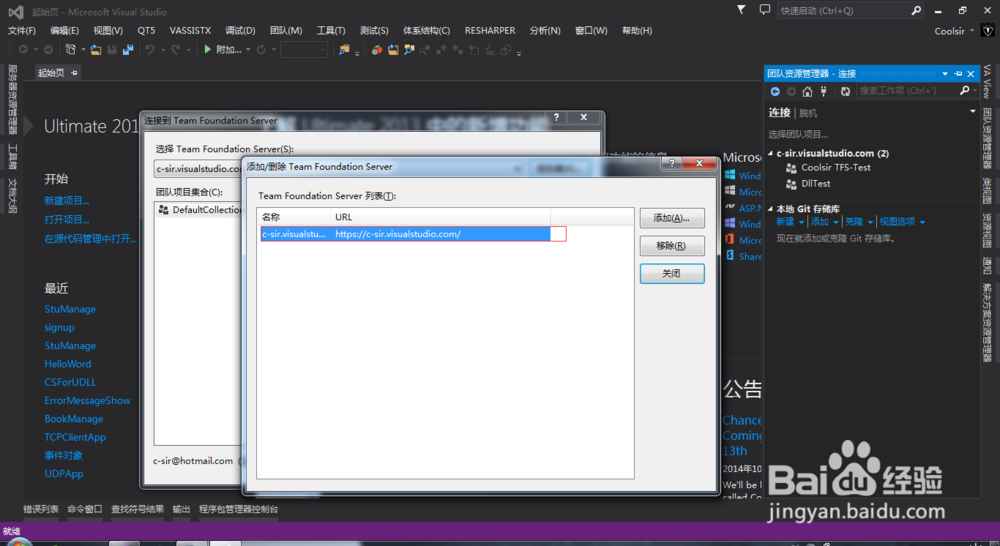Screen dimensions: 1000x546
Task: Click the Undo toolbar icon
Action: [150, 49]
